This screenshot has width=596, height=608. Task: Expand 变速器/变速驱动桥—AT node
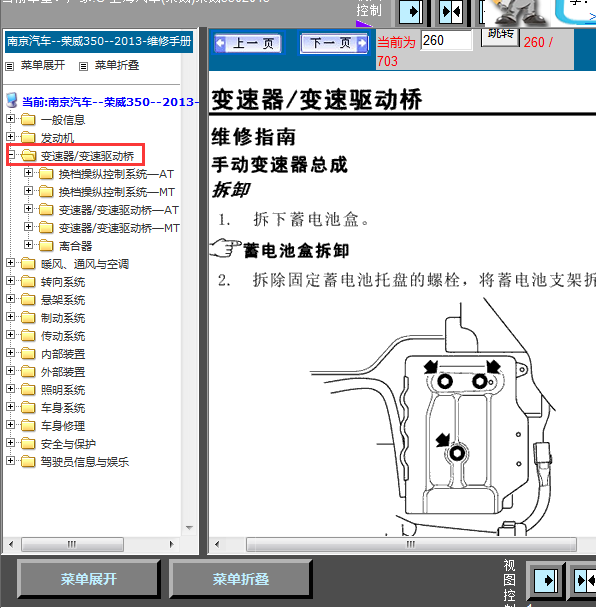pos(28,209)
